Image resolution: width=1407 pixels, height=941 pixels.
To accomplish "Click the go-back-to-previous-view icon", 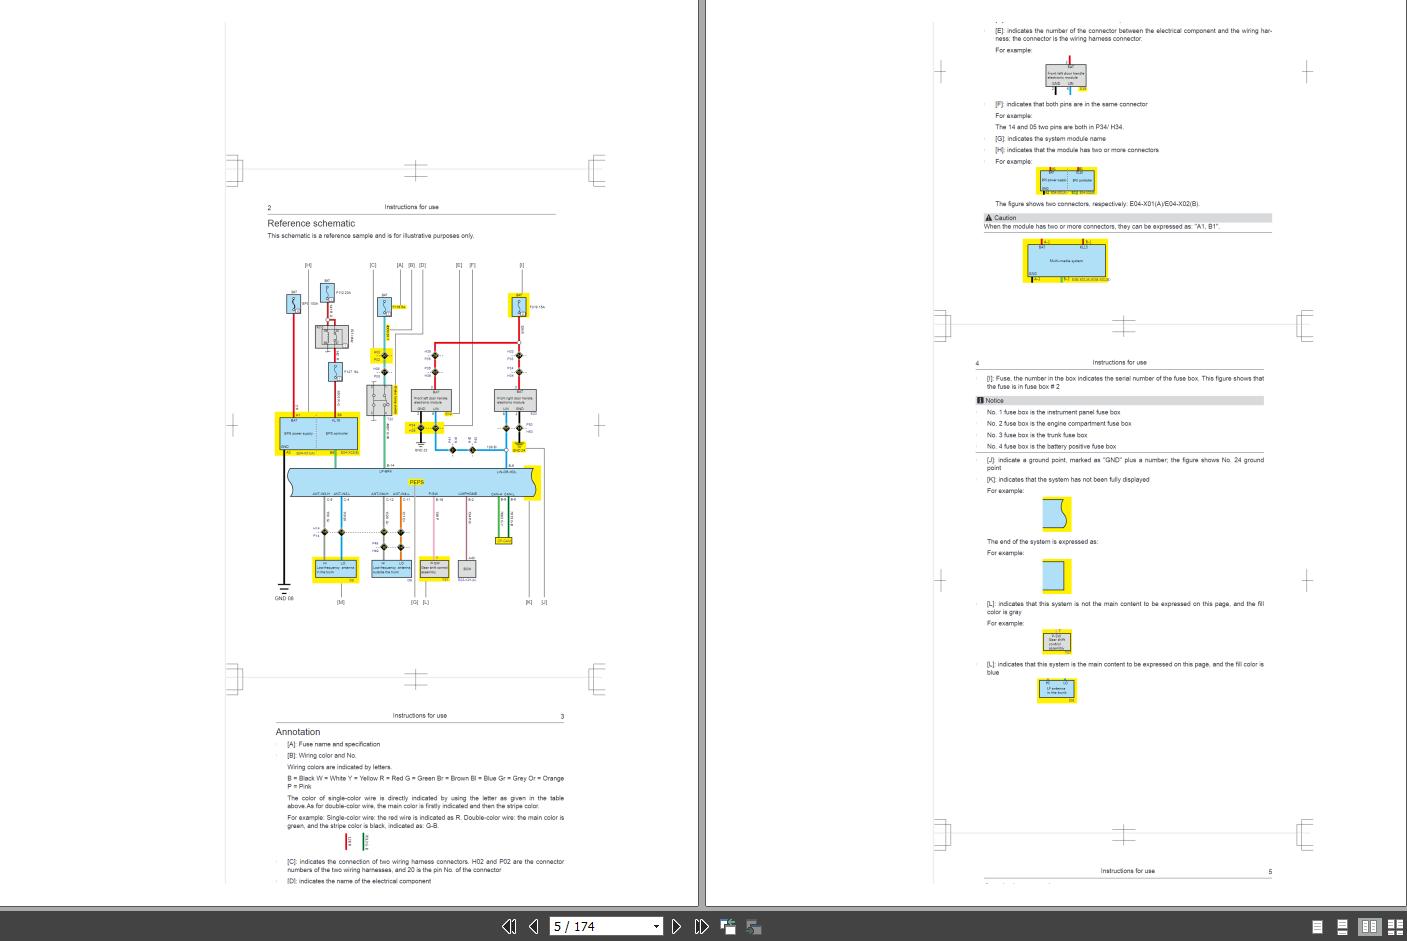I will coord(727,926).
